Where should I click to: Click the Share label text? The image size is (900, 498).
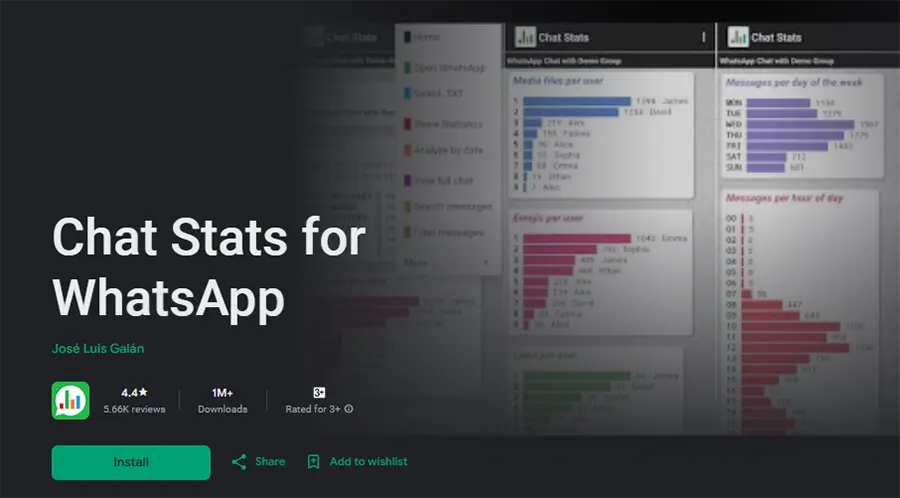[x=270, y=461]
